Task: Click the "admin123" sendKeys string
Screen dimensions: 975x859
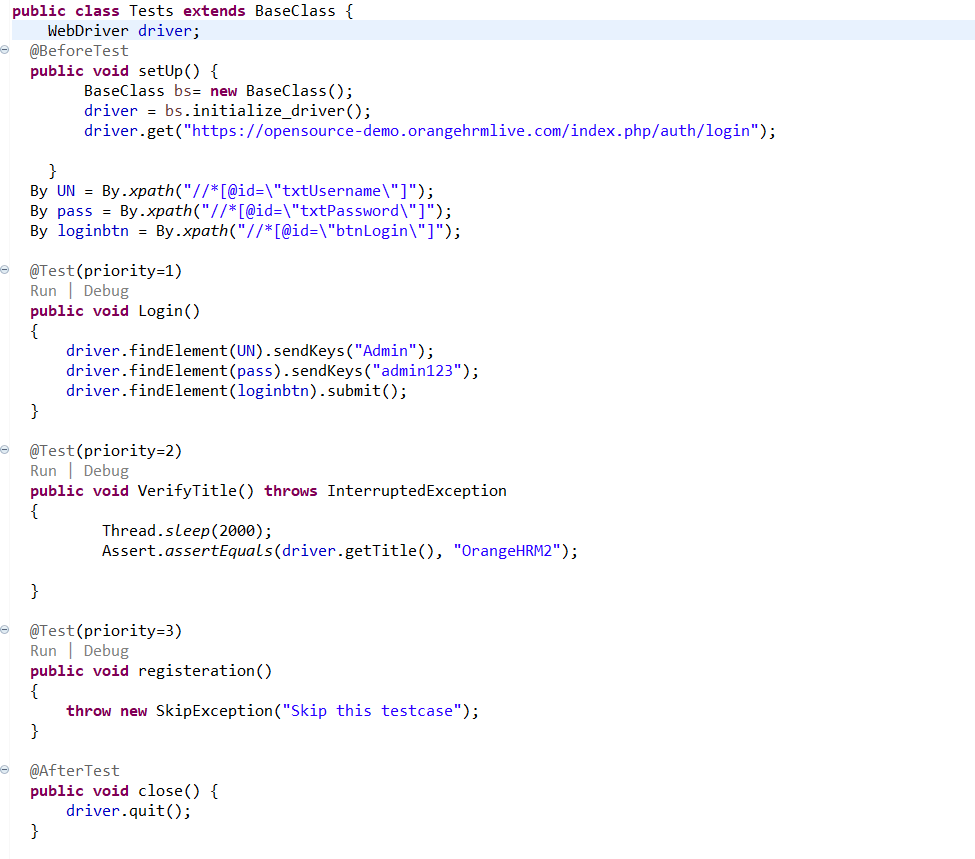Action: click(417, 371)
